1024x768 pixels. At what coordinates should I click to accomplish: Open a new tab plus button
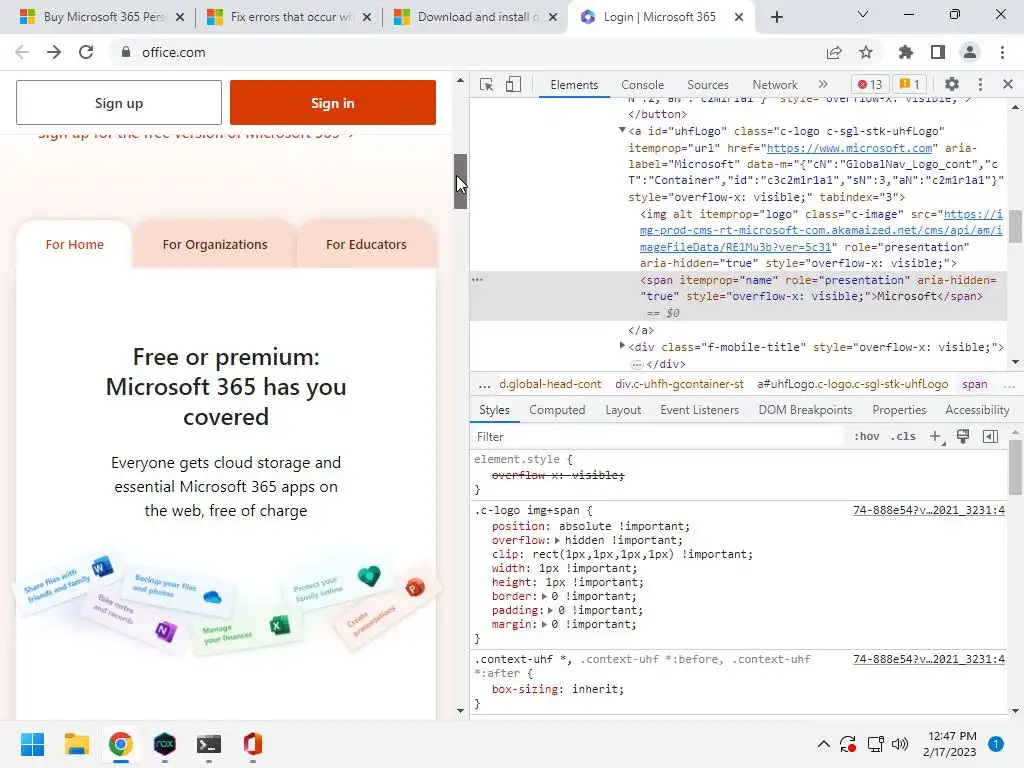point(776,17)
